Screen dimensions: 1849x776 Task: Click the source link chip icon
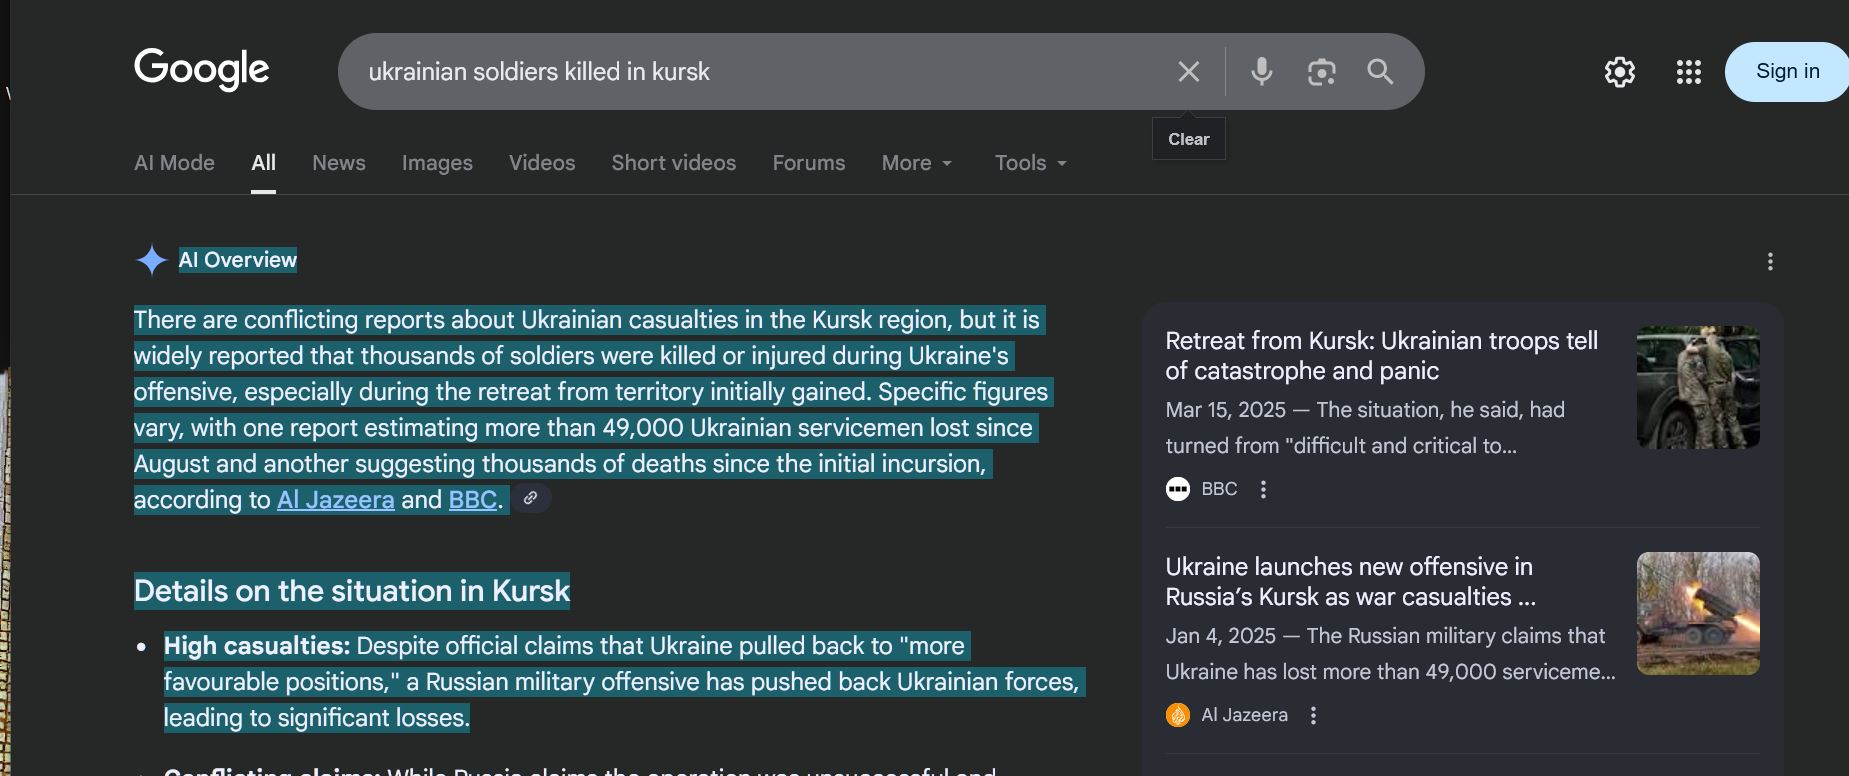[531, 498]
